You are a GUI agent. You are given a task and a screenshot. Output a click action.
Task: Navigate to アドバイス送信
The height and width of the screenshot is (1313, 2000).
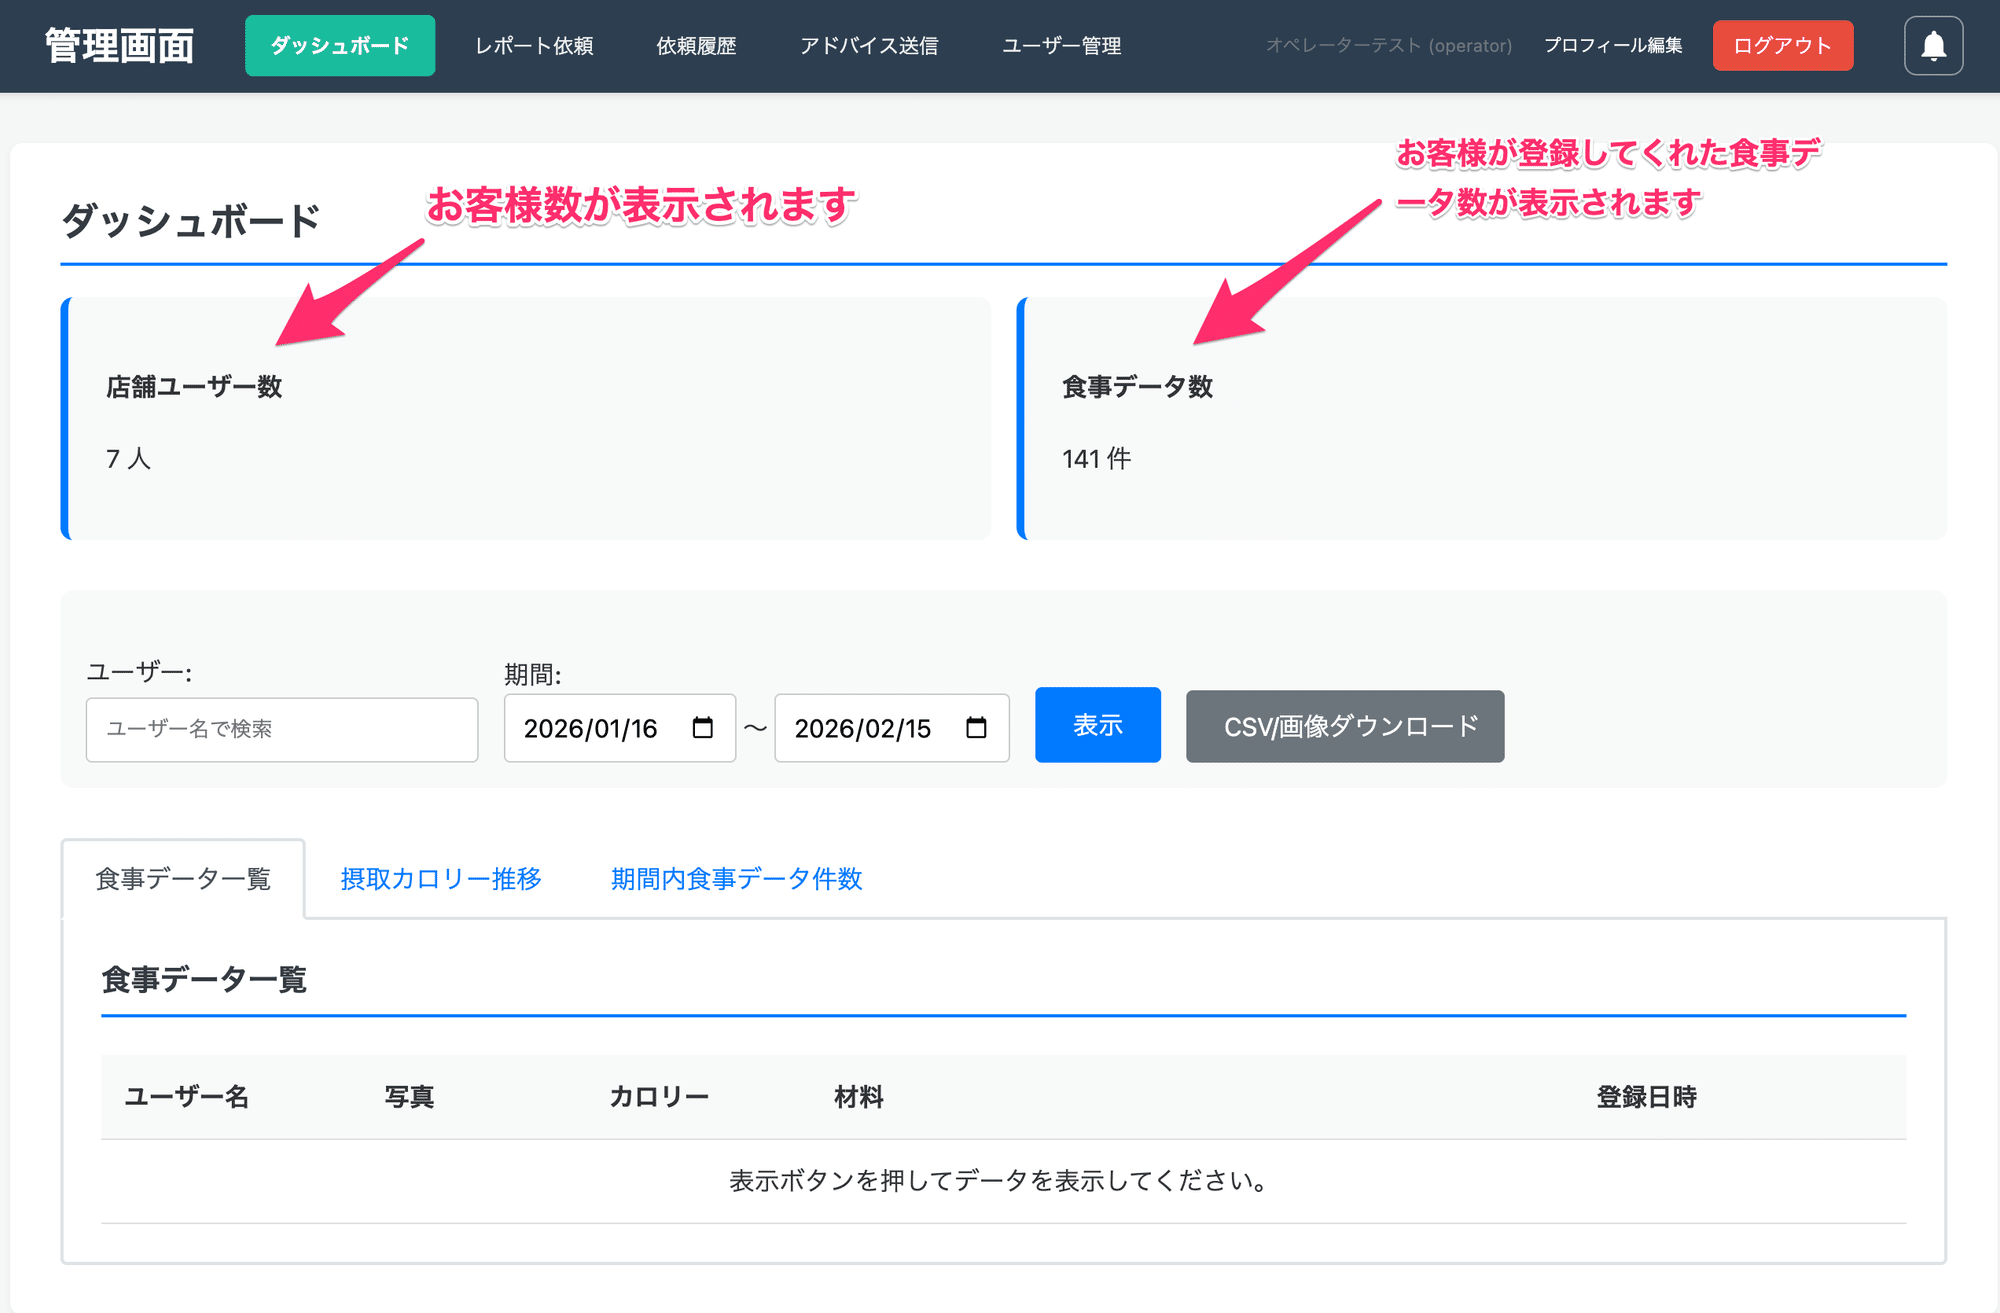(x=869, y=45)
